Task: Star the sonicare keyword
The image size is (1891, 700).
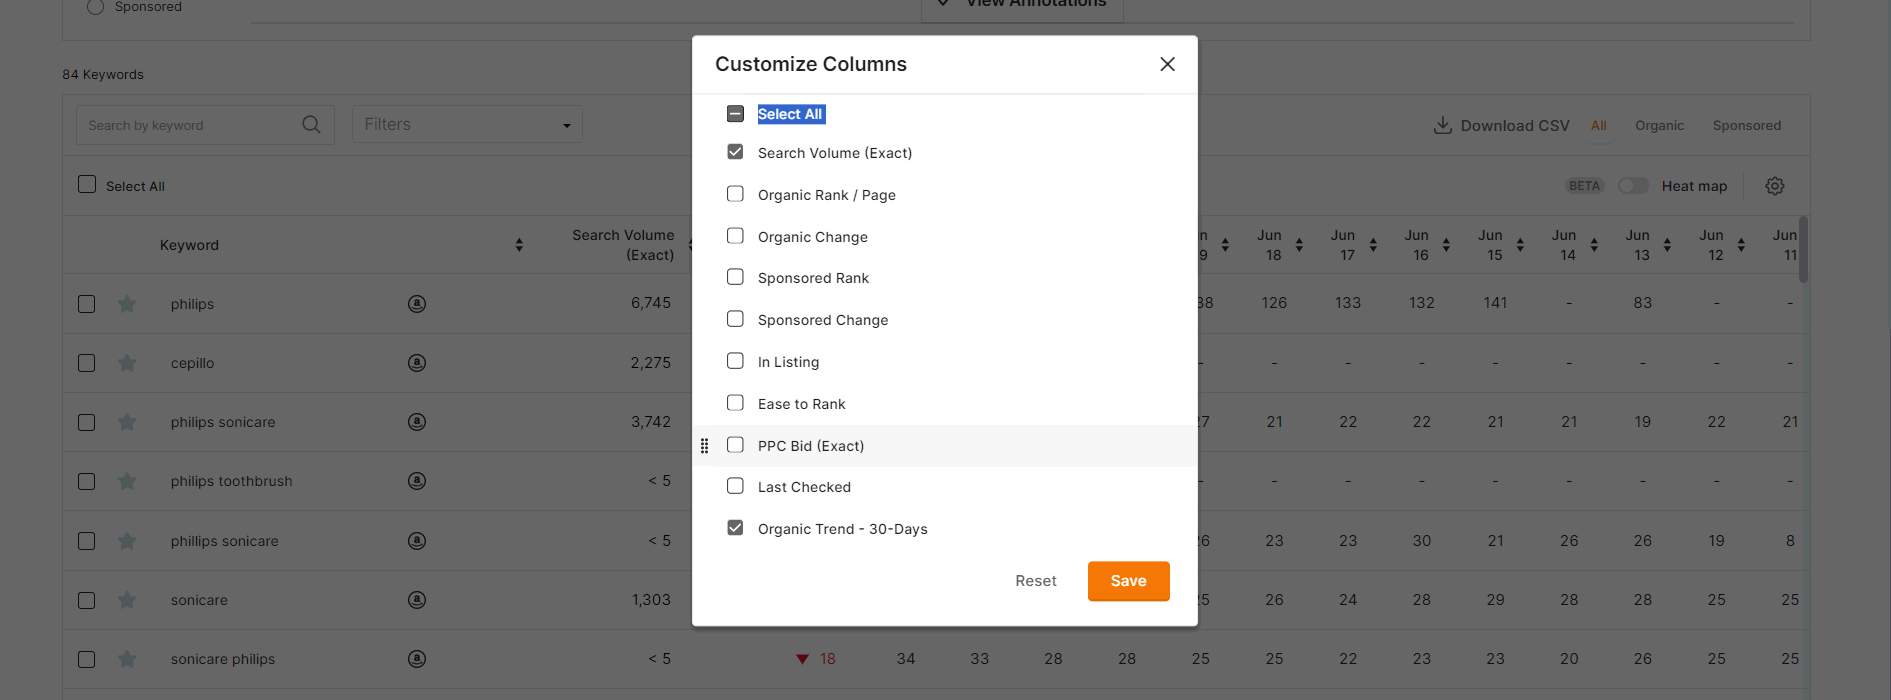Action: point(127,599)
